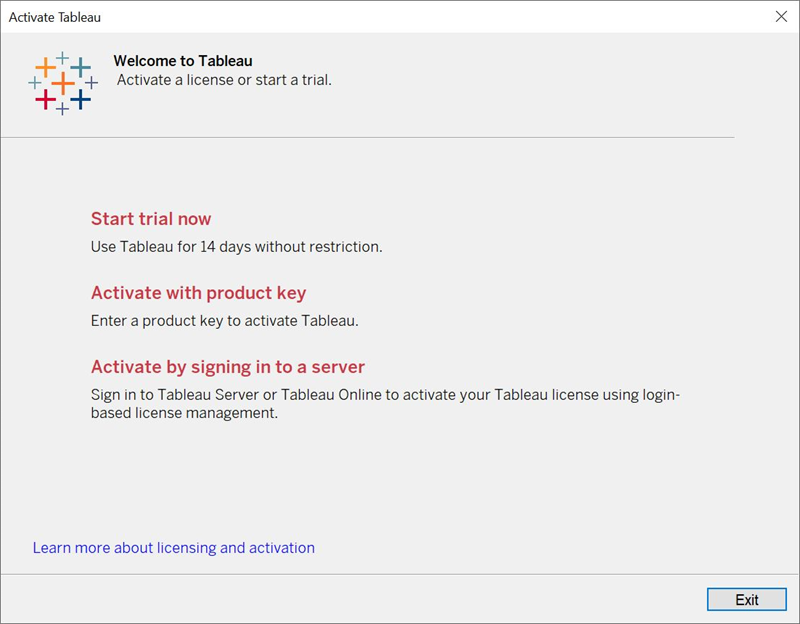Click the Activate Tableau title bar
The width and height of the screenshot is (800, 624).
click(300, 16)
